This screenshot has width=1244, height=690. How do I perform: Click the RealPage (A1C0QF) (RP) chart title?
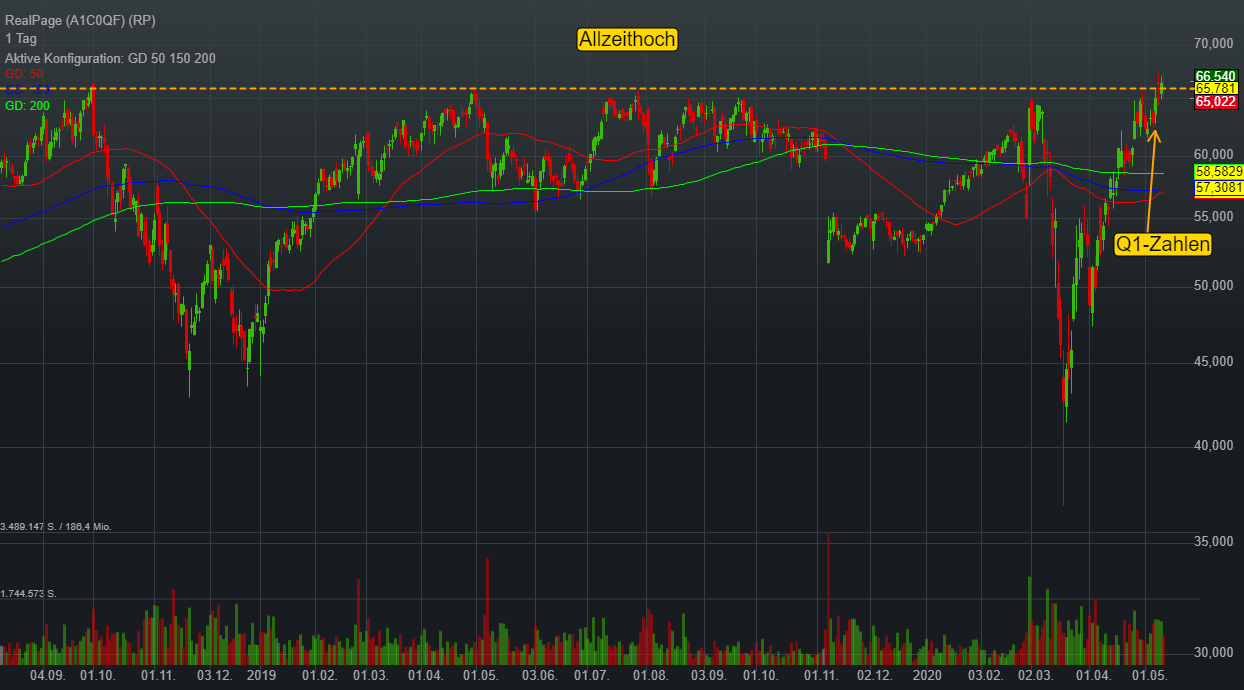[x=79, y=21]
